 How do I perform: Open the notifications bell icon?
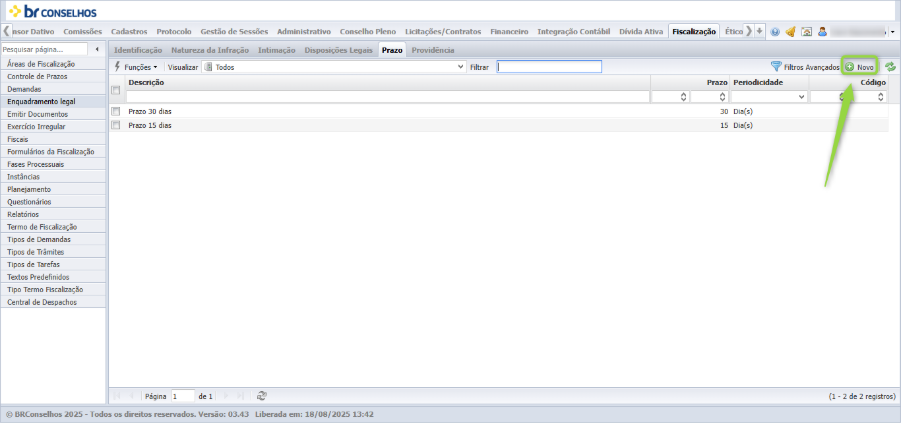(790, 32)
